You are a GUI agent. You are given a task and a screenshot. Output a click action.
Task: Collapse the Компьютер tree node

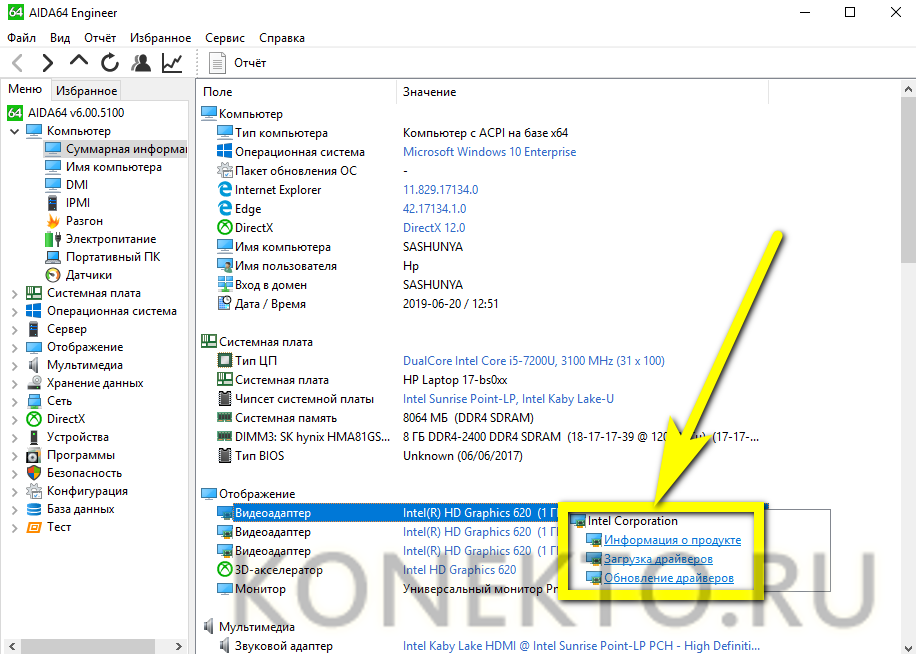(x=14, y=131)
